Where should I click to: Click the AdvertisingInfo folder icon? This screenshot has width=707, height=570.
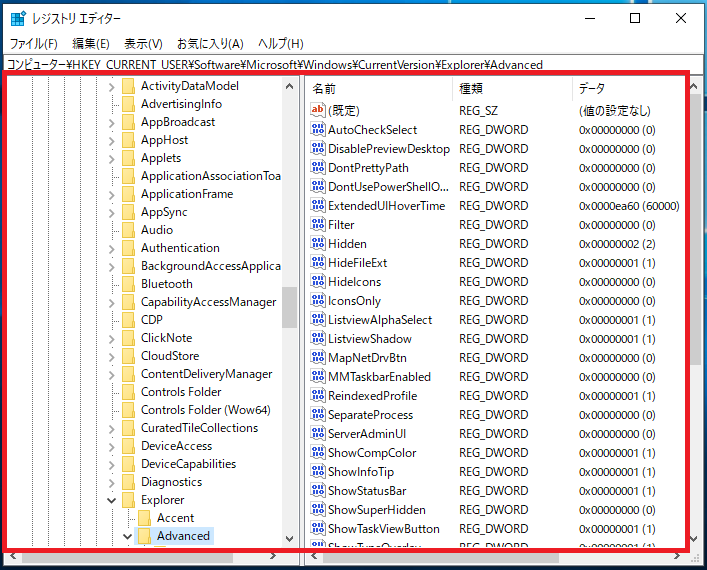point(129,104)
